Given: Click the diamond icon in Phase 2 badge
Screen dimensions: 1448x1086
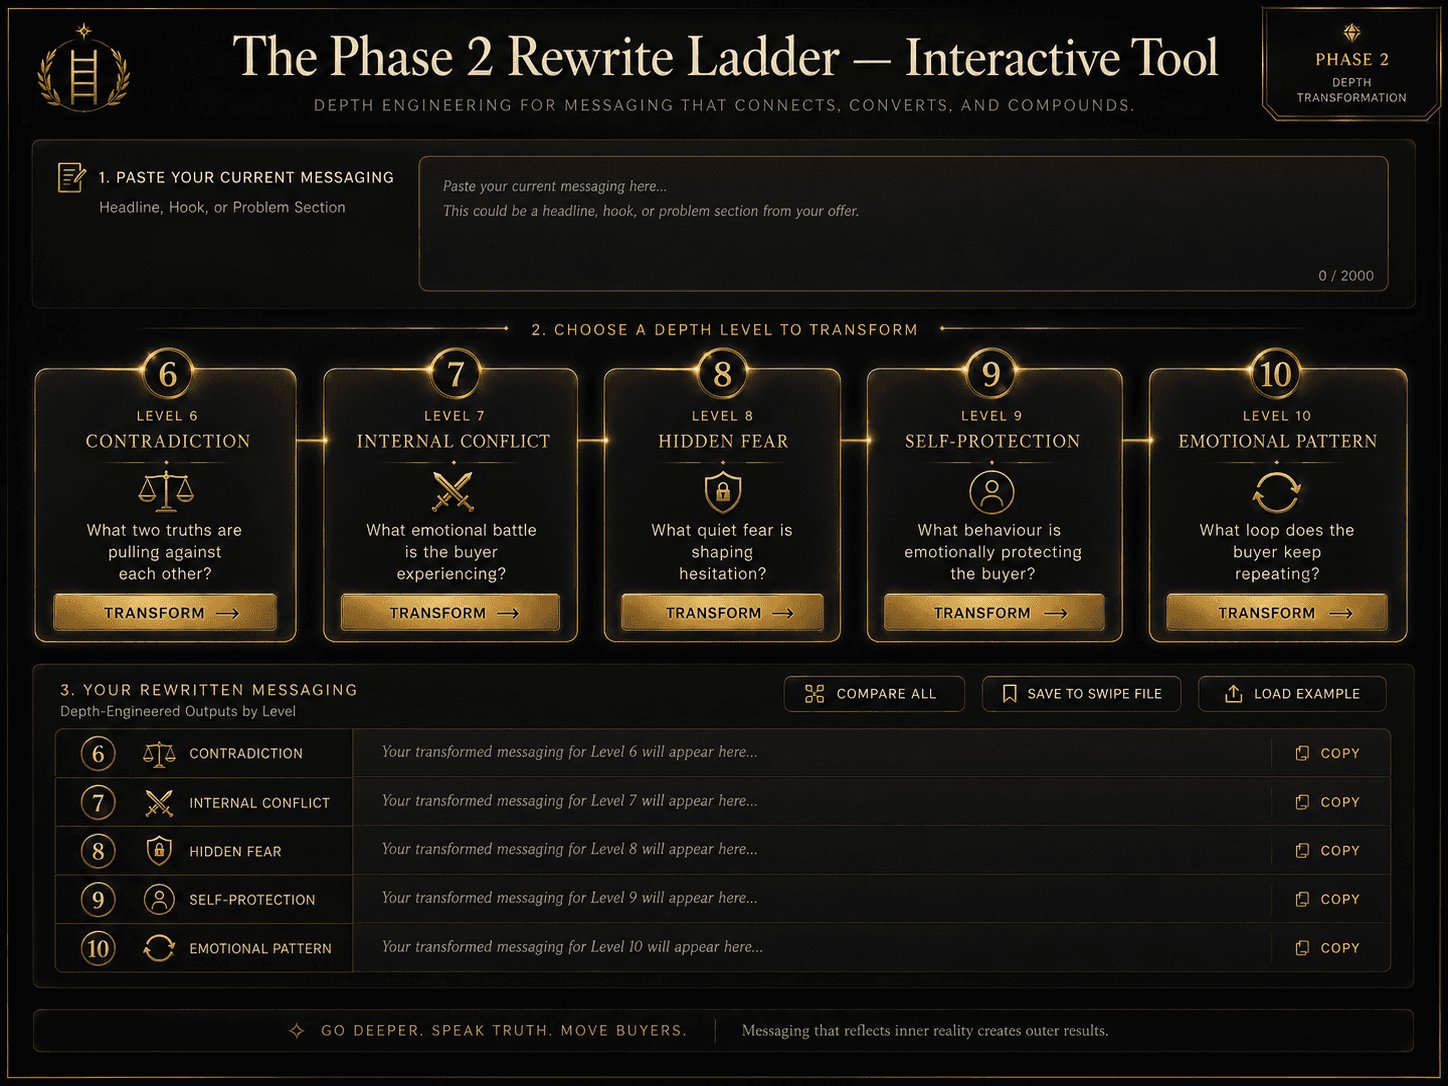Looking at the screenshot, I should [1352, 33].
